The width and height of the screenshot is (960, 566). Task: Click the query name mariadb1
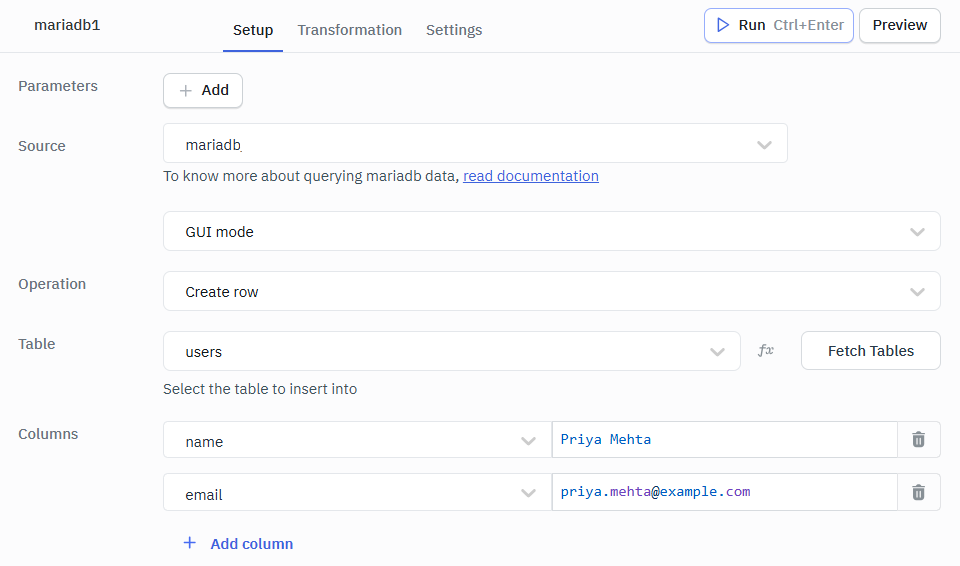click(67, 25)
